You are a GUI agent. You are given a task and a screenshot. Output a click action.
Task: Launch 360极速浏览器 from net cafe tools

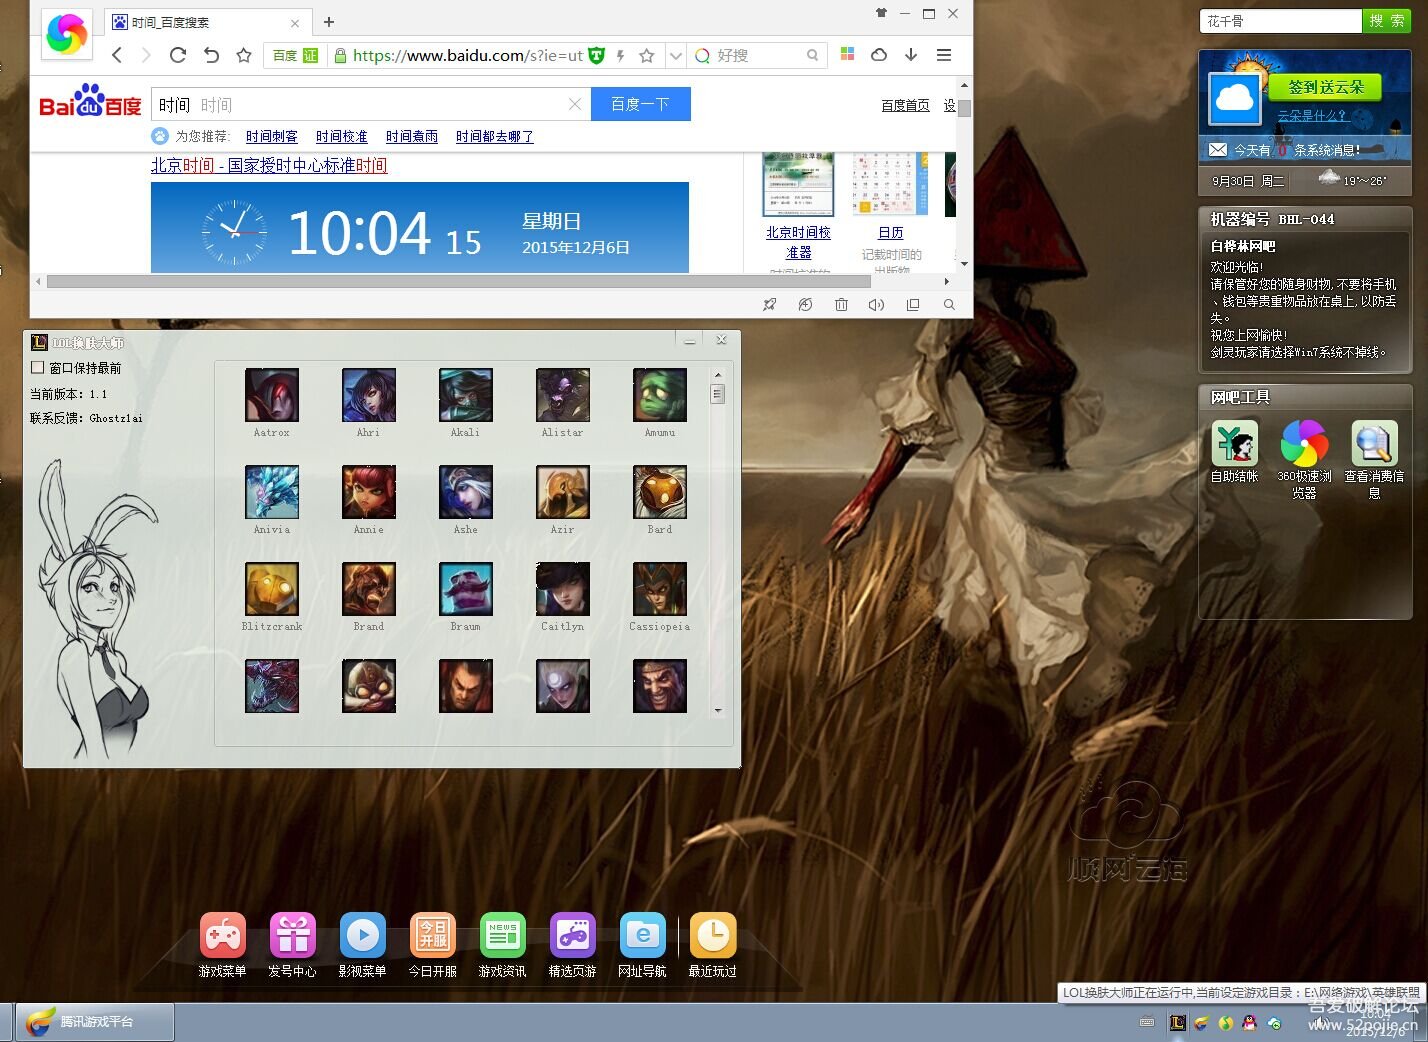(1305, 443)
